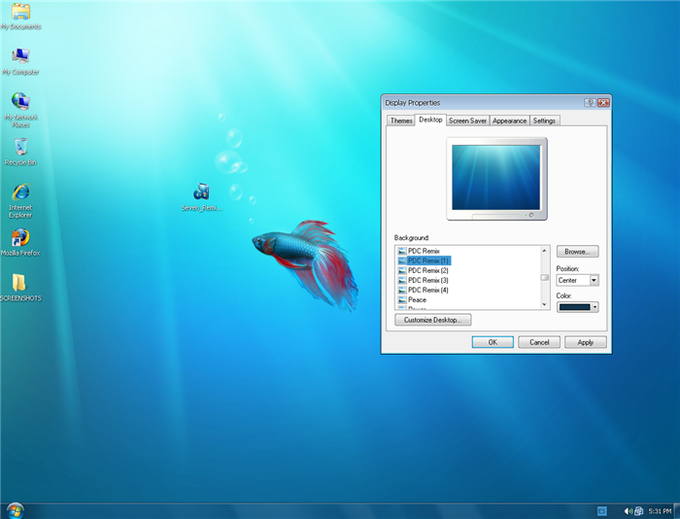Click the taskbar clock showing 5:31 PM

point(660,511)
